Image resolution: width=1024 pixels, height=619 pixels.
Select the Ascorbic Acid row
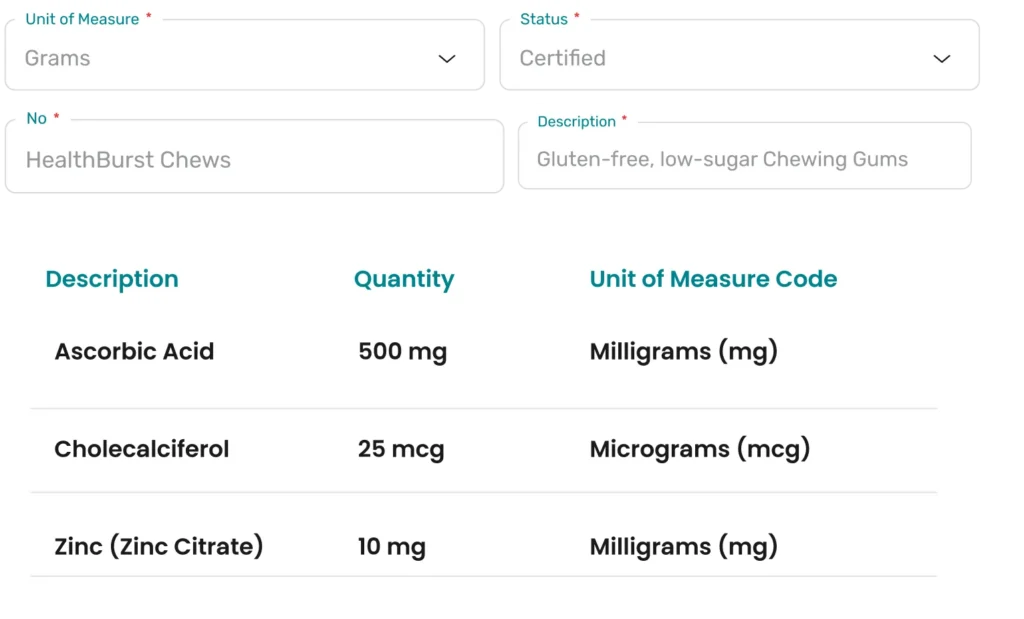click(134, 351)
